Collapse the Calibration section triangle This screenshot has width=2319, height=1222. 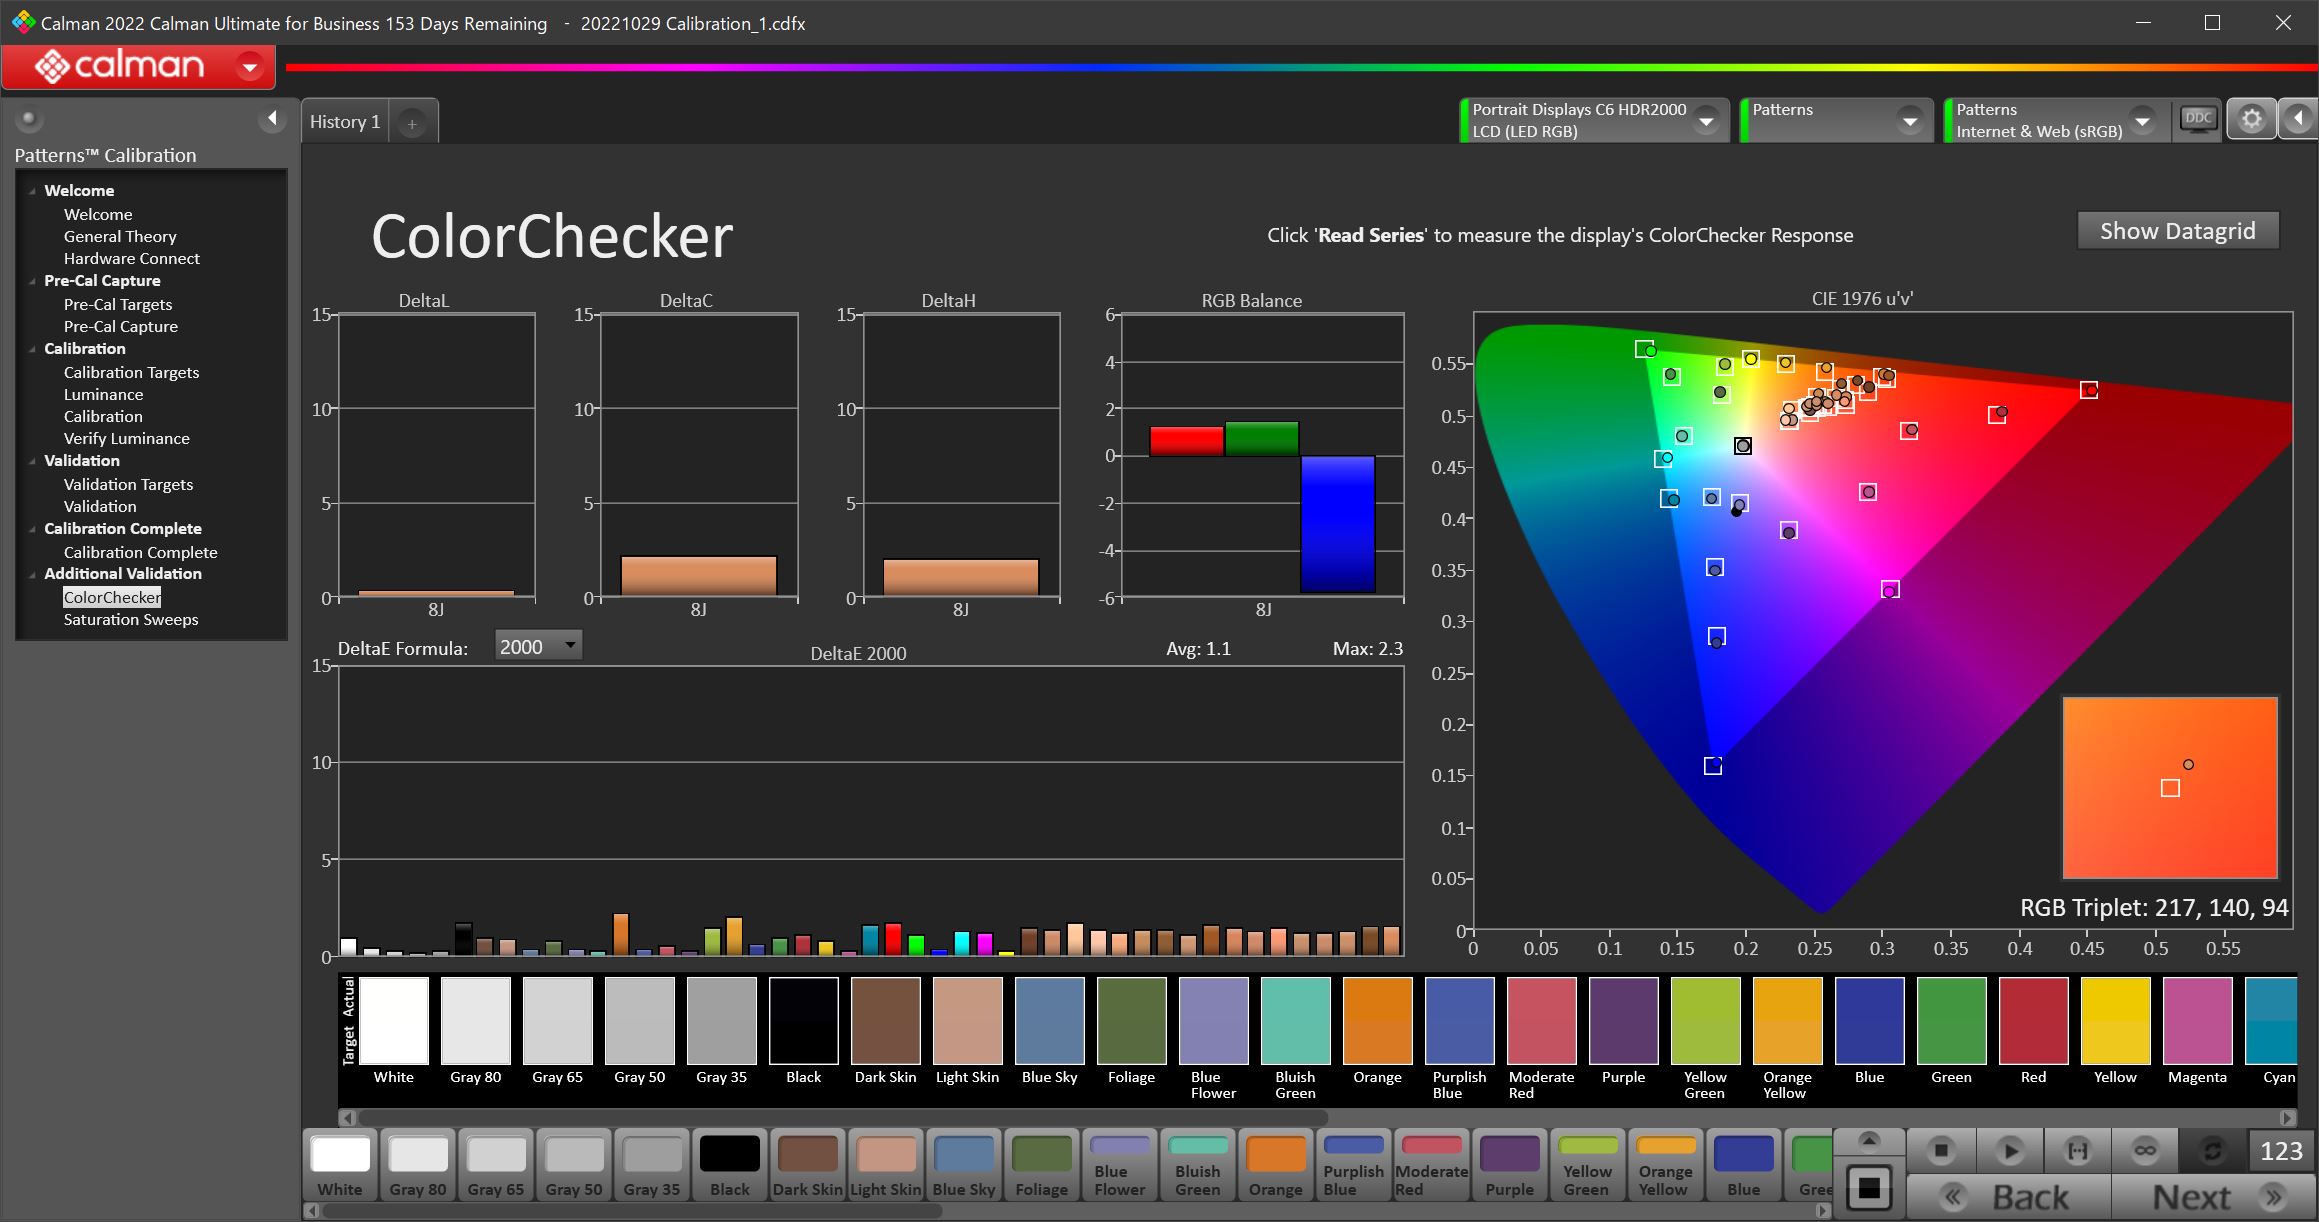click(33, 349)
